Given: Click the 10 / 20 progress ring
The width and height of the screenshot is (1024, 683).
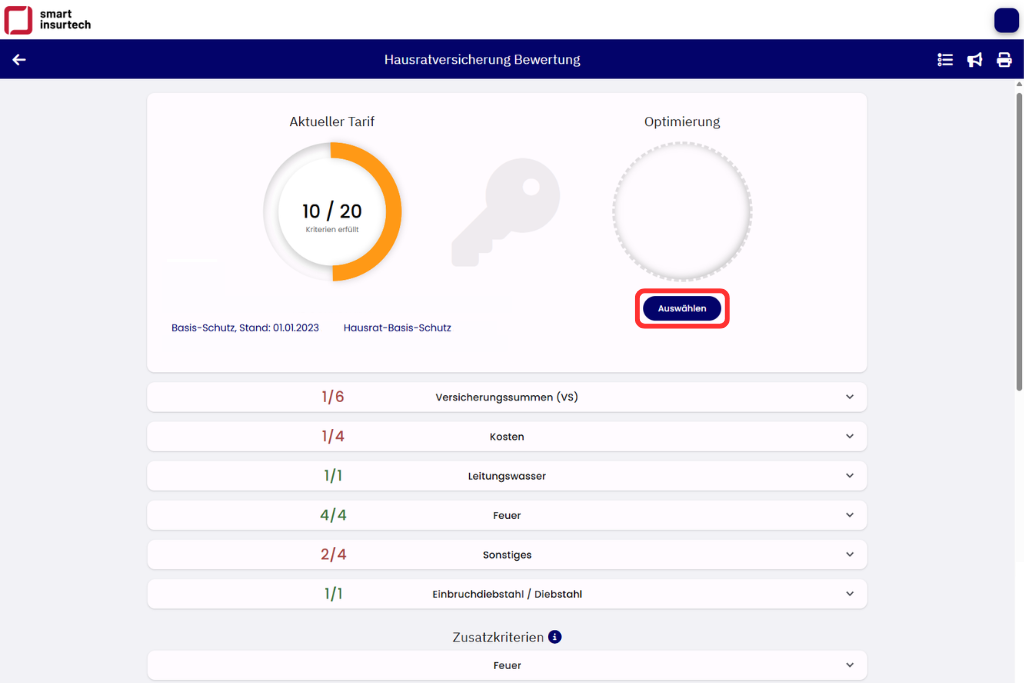Looking at the screenshot, I should point(332,212).
